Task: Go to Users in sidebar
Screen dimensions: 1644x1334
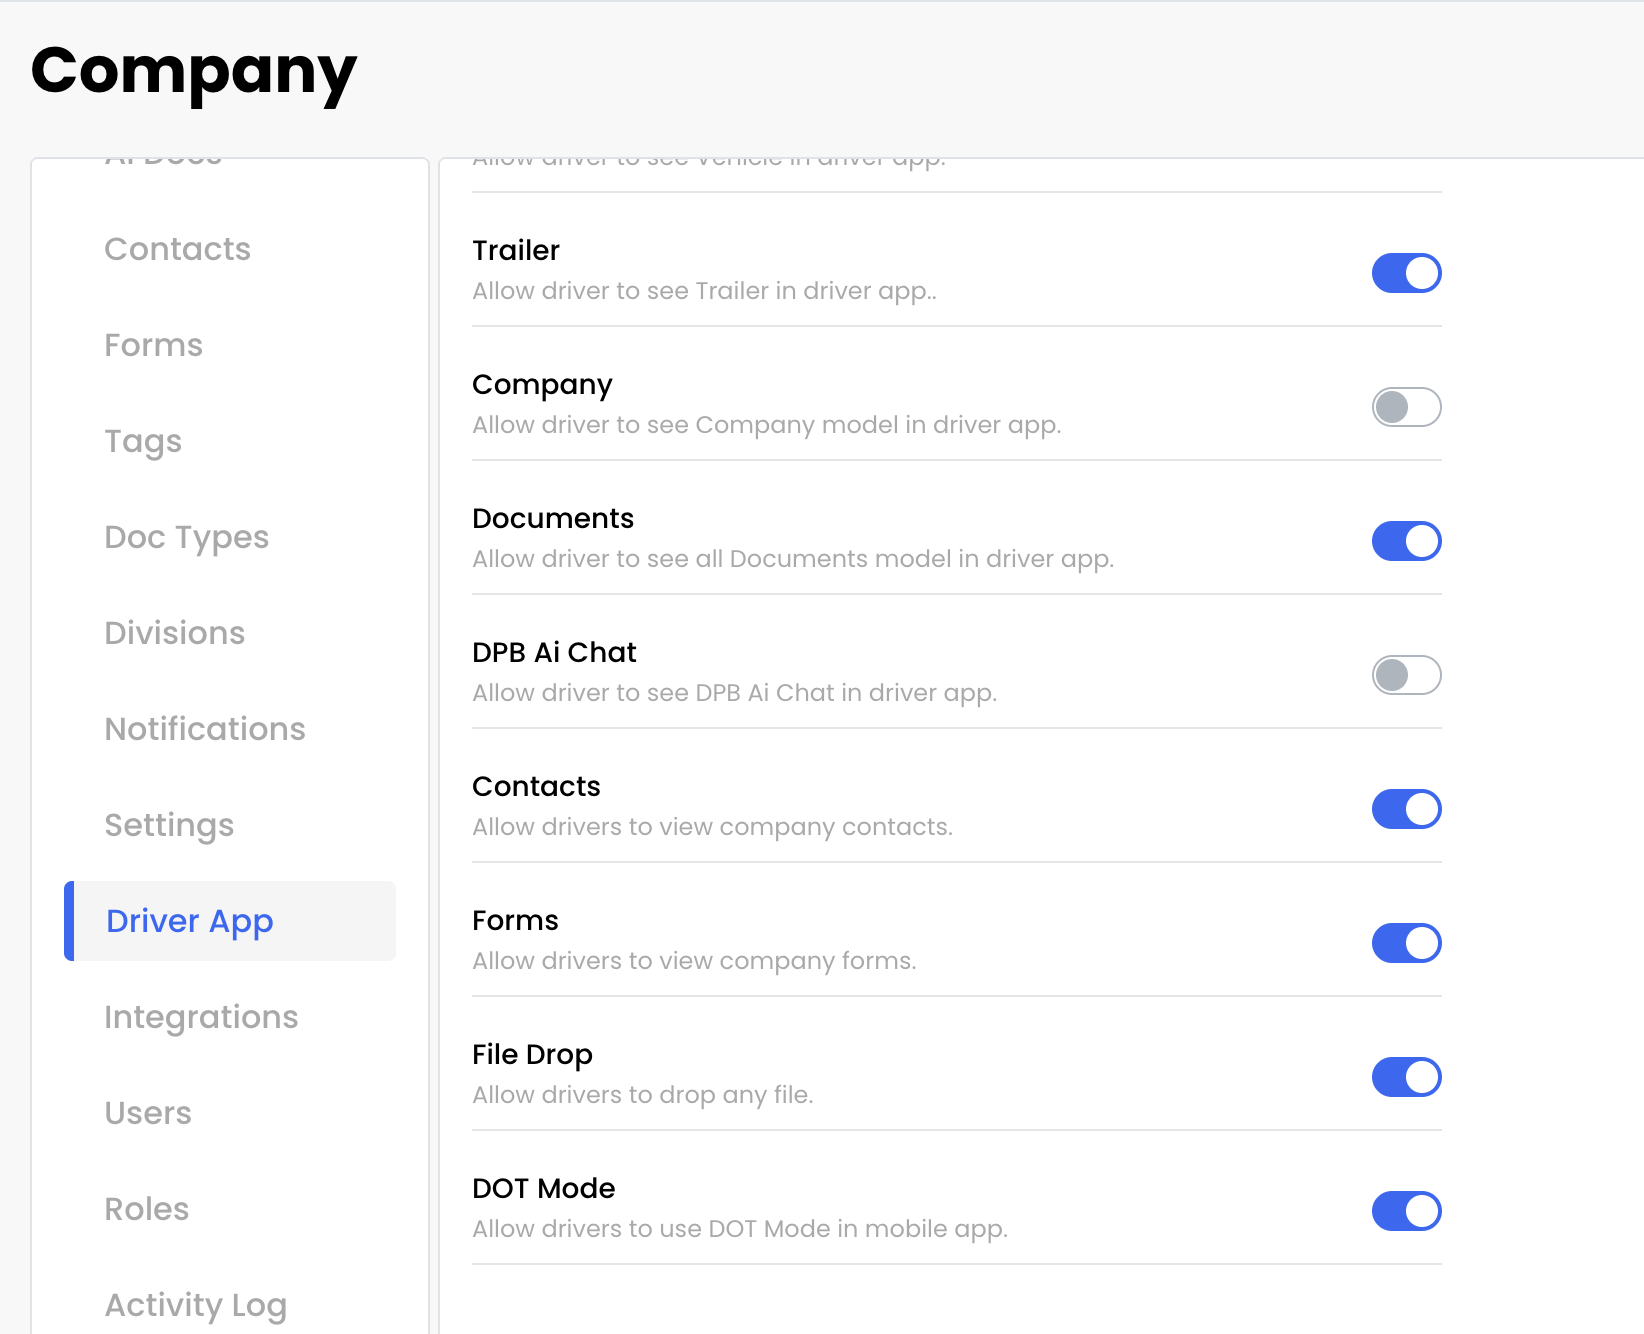Action: tap(148, 1113)
